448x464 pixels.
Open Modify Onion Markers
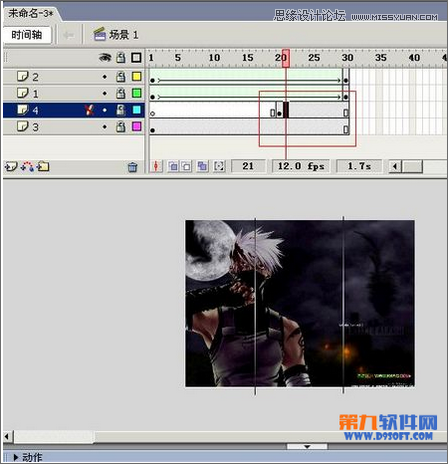pyautogui.click(x=219, y=166)
